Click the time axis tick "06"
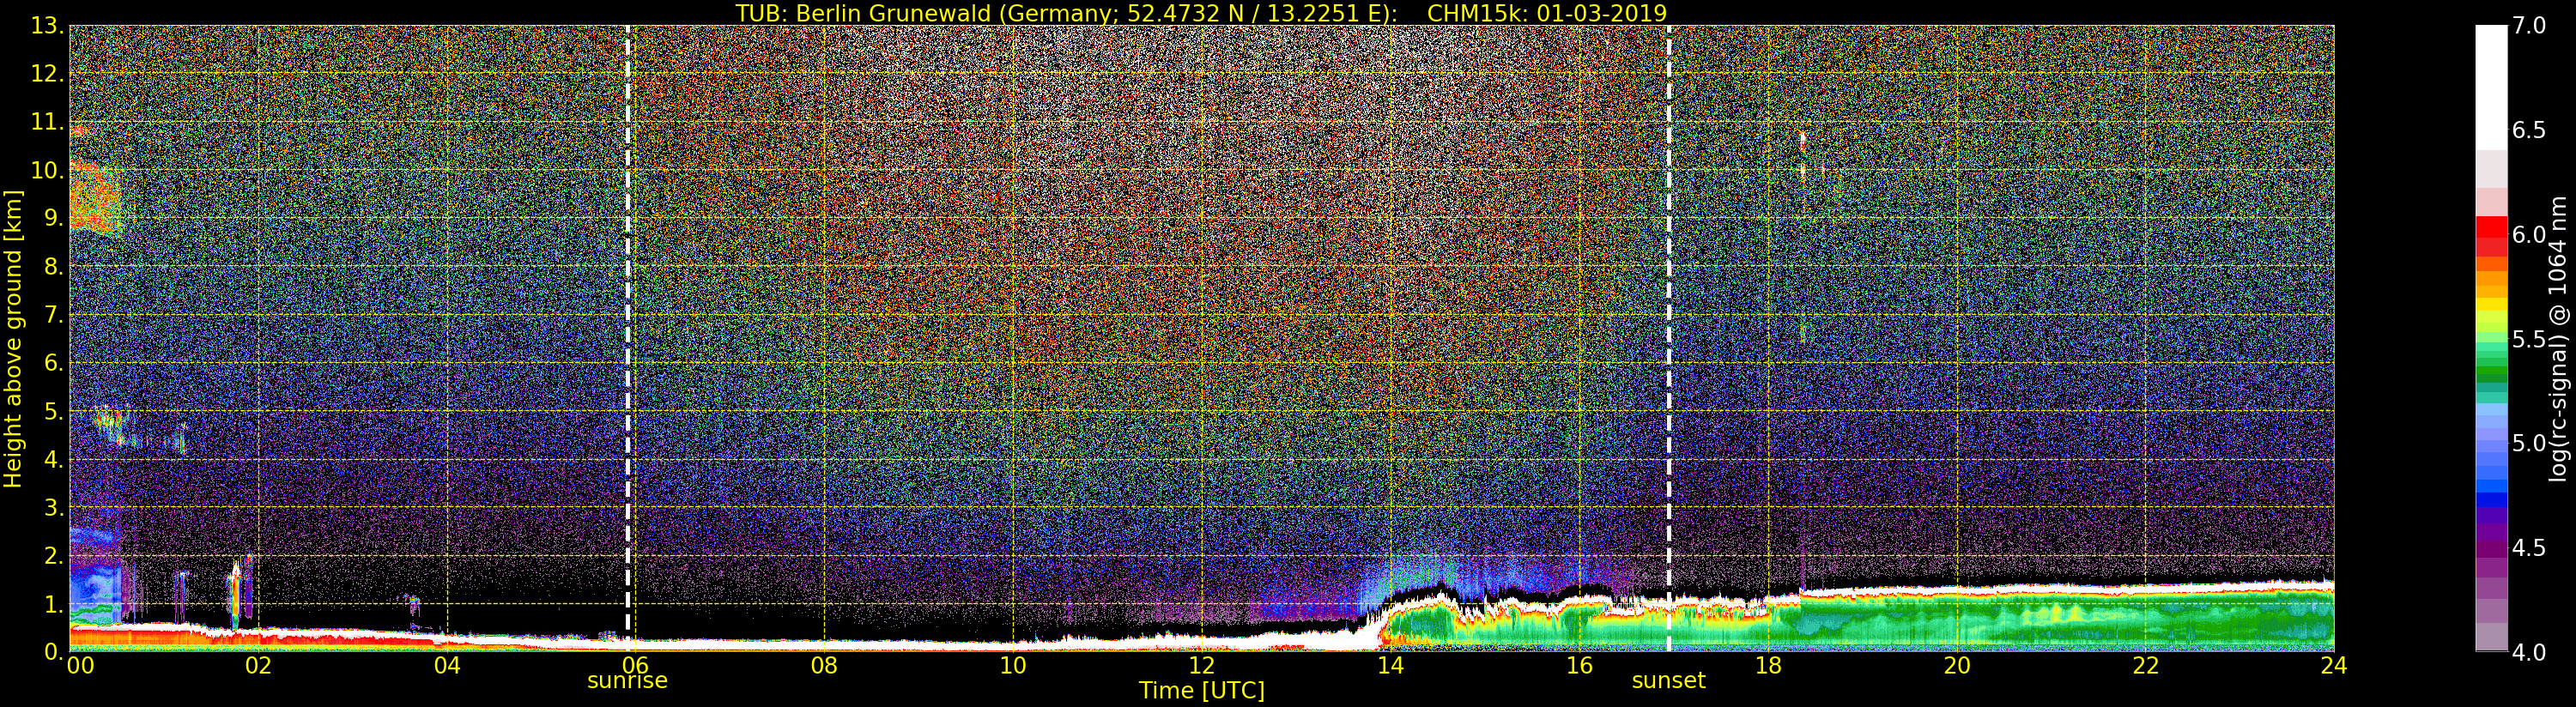This screenshot has width=2576, height=707. point(635,665)
